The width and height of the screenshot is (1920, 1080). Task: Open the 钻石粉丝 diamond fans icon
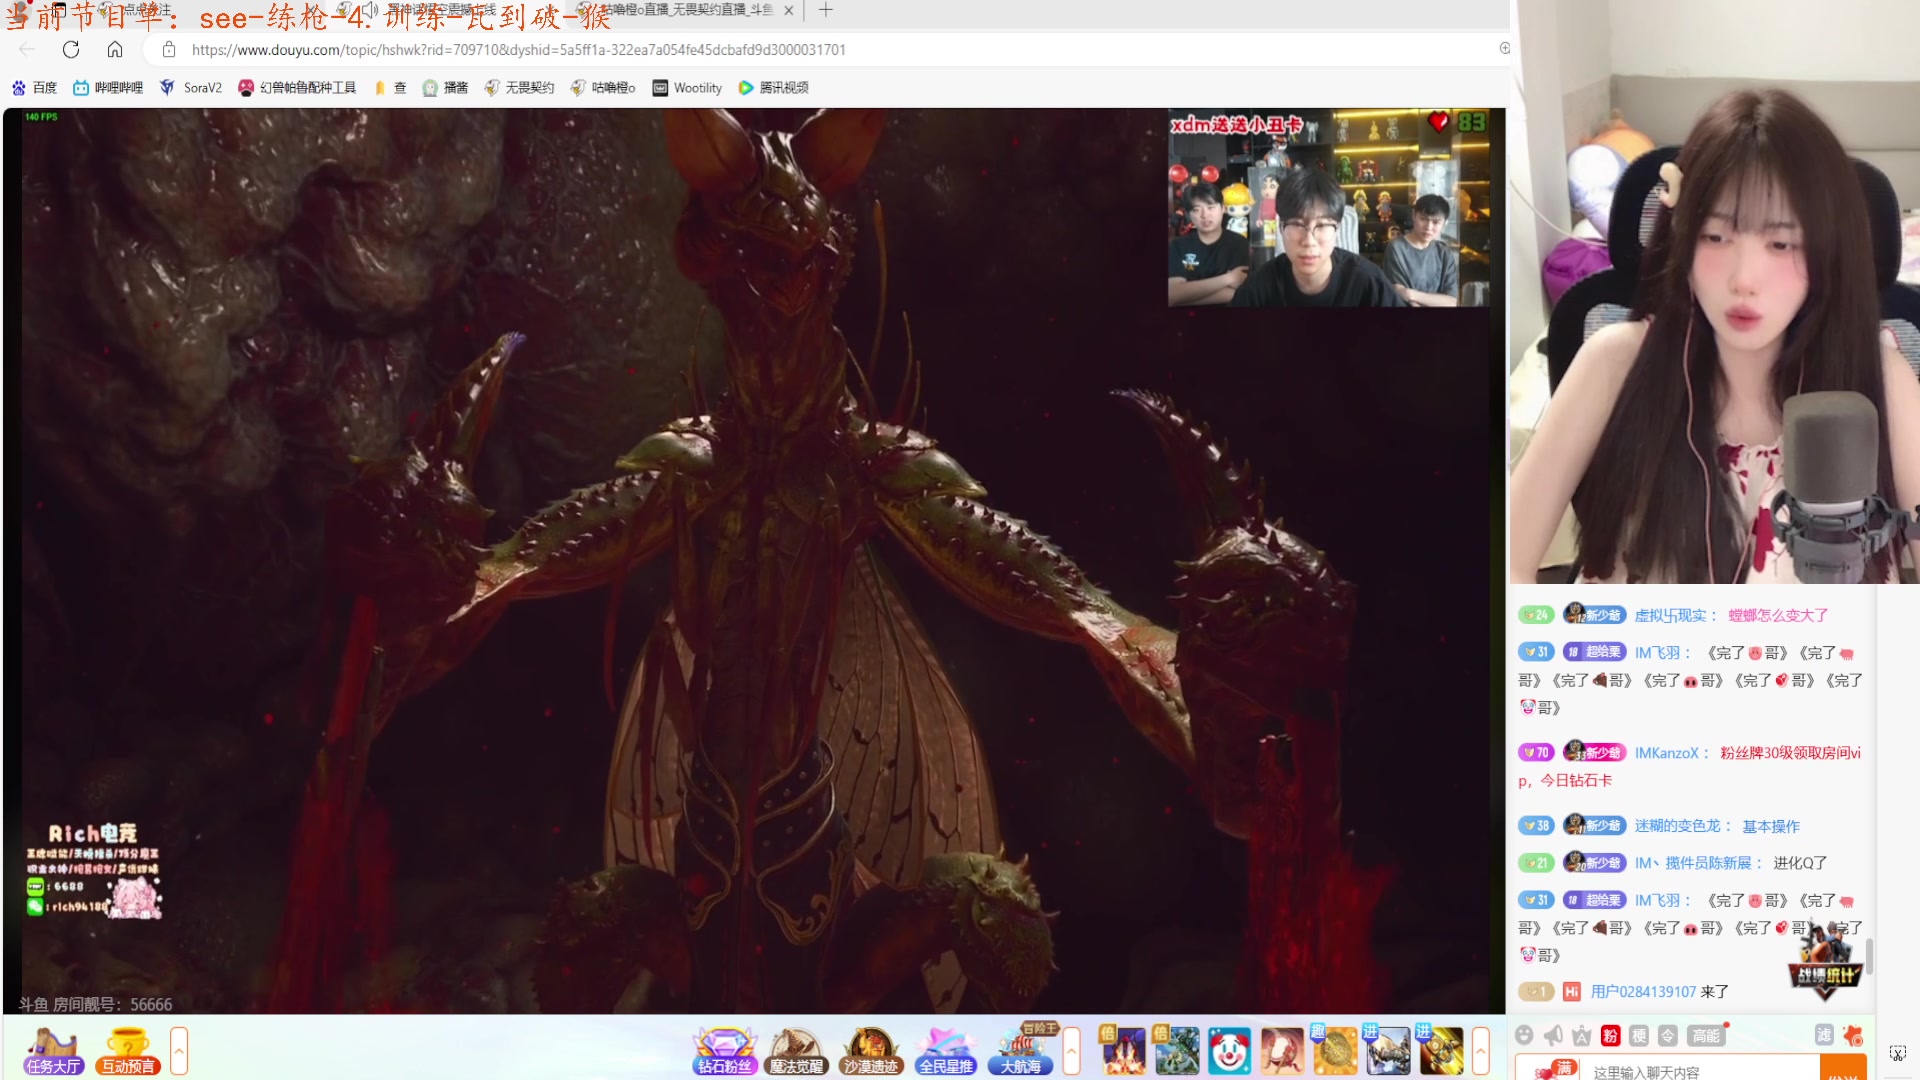point(725,1052)
